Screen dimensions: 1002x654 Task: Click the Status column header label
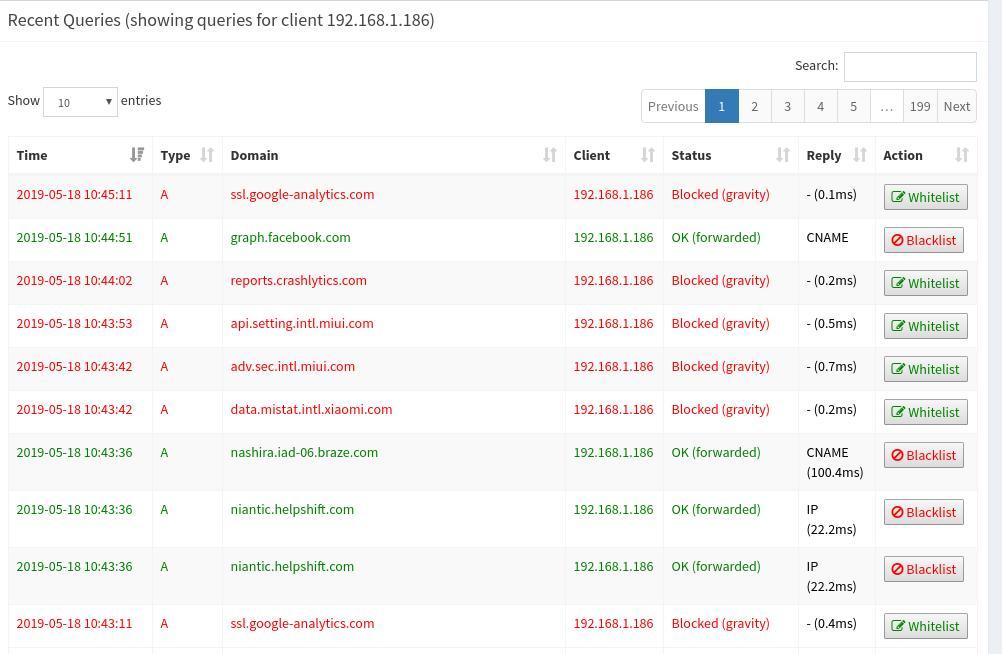pos(691,155)
